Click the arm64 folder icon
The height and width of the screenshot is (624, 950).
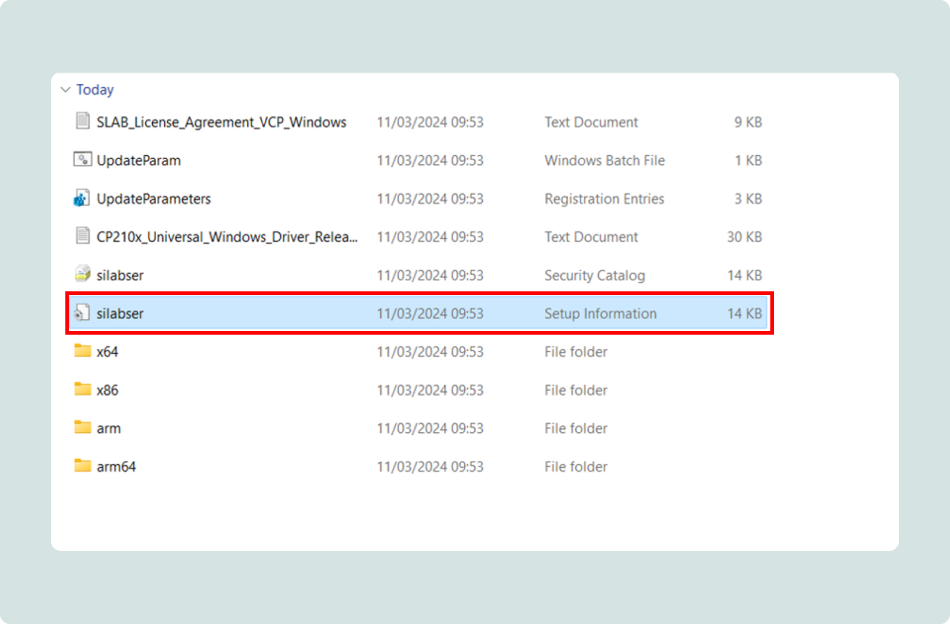[x=82, y=465]
